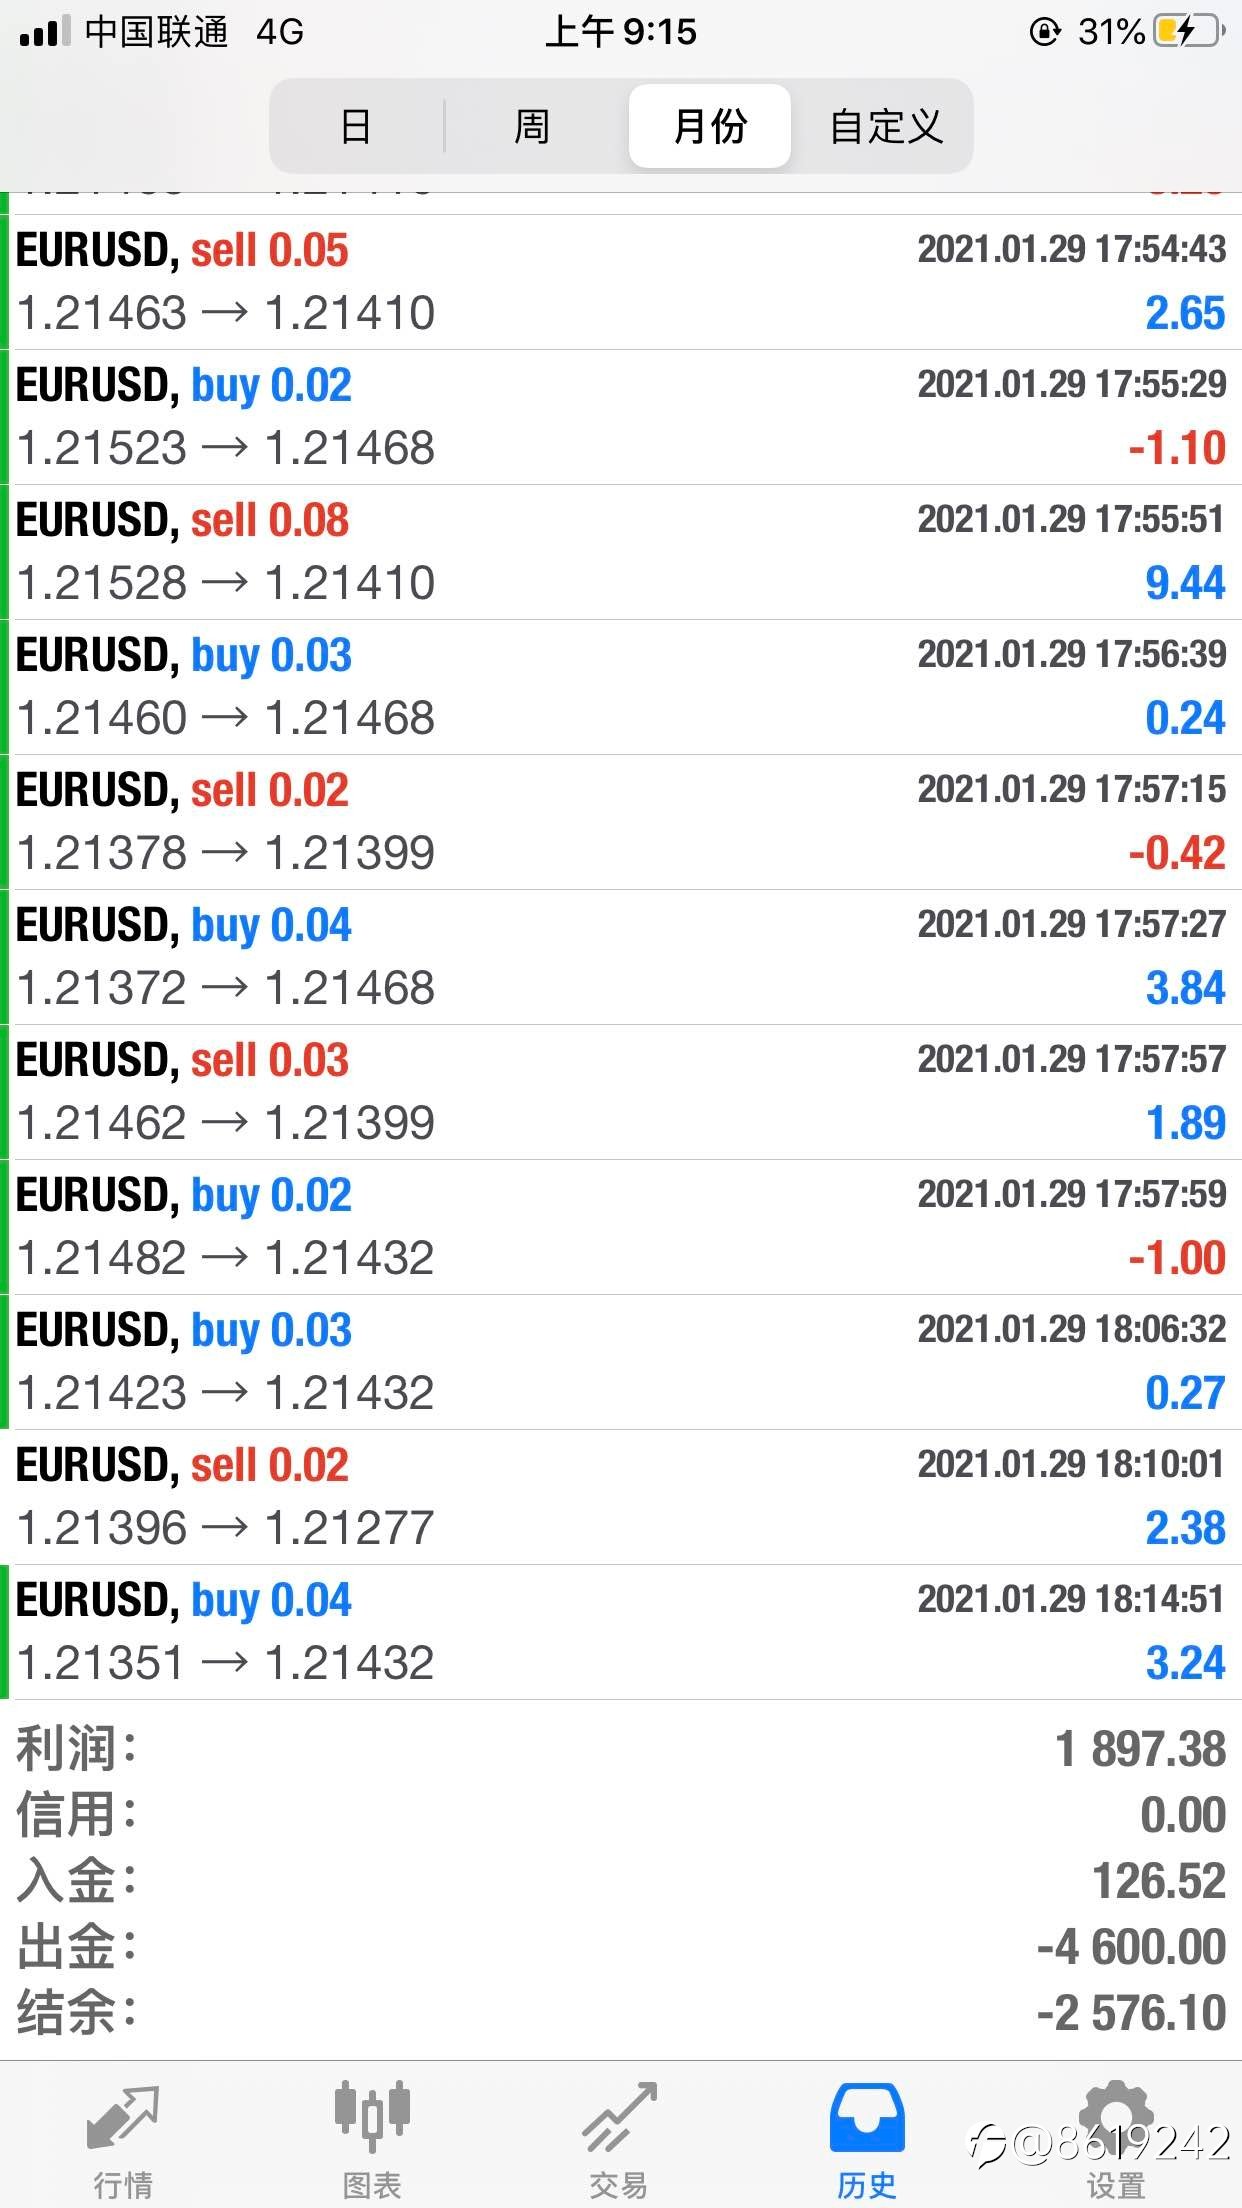Open the EURUSD sell 0.02 trade at 18:10:01
1242x2208 pixels.
tap(621, 1497)
